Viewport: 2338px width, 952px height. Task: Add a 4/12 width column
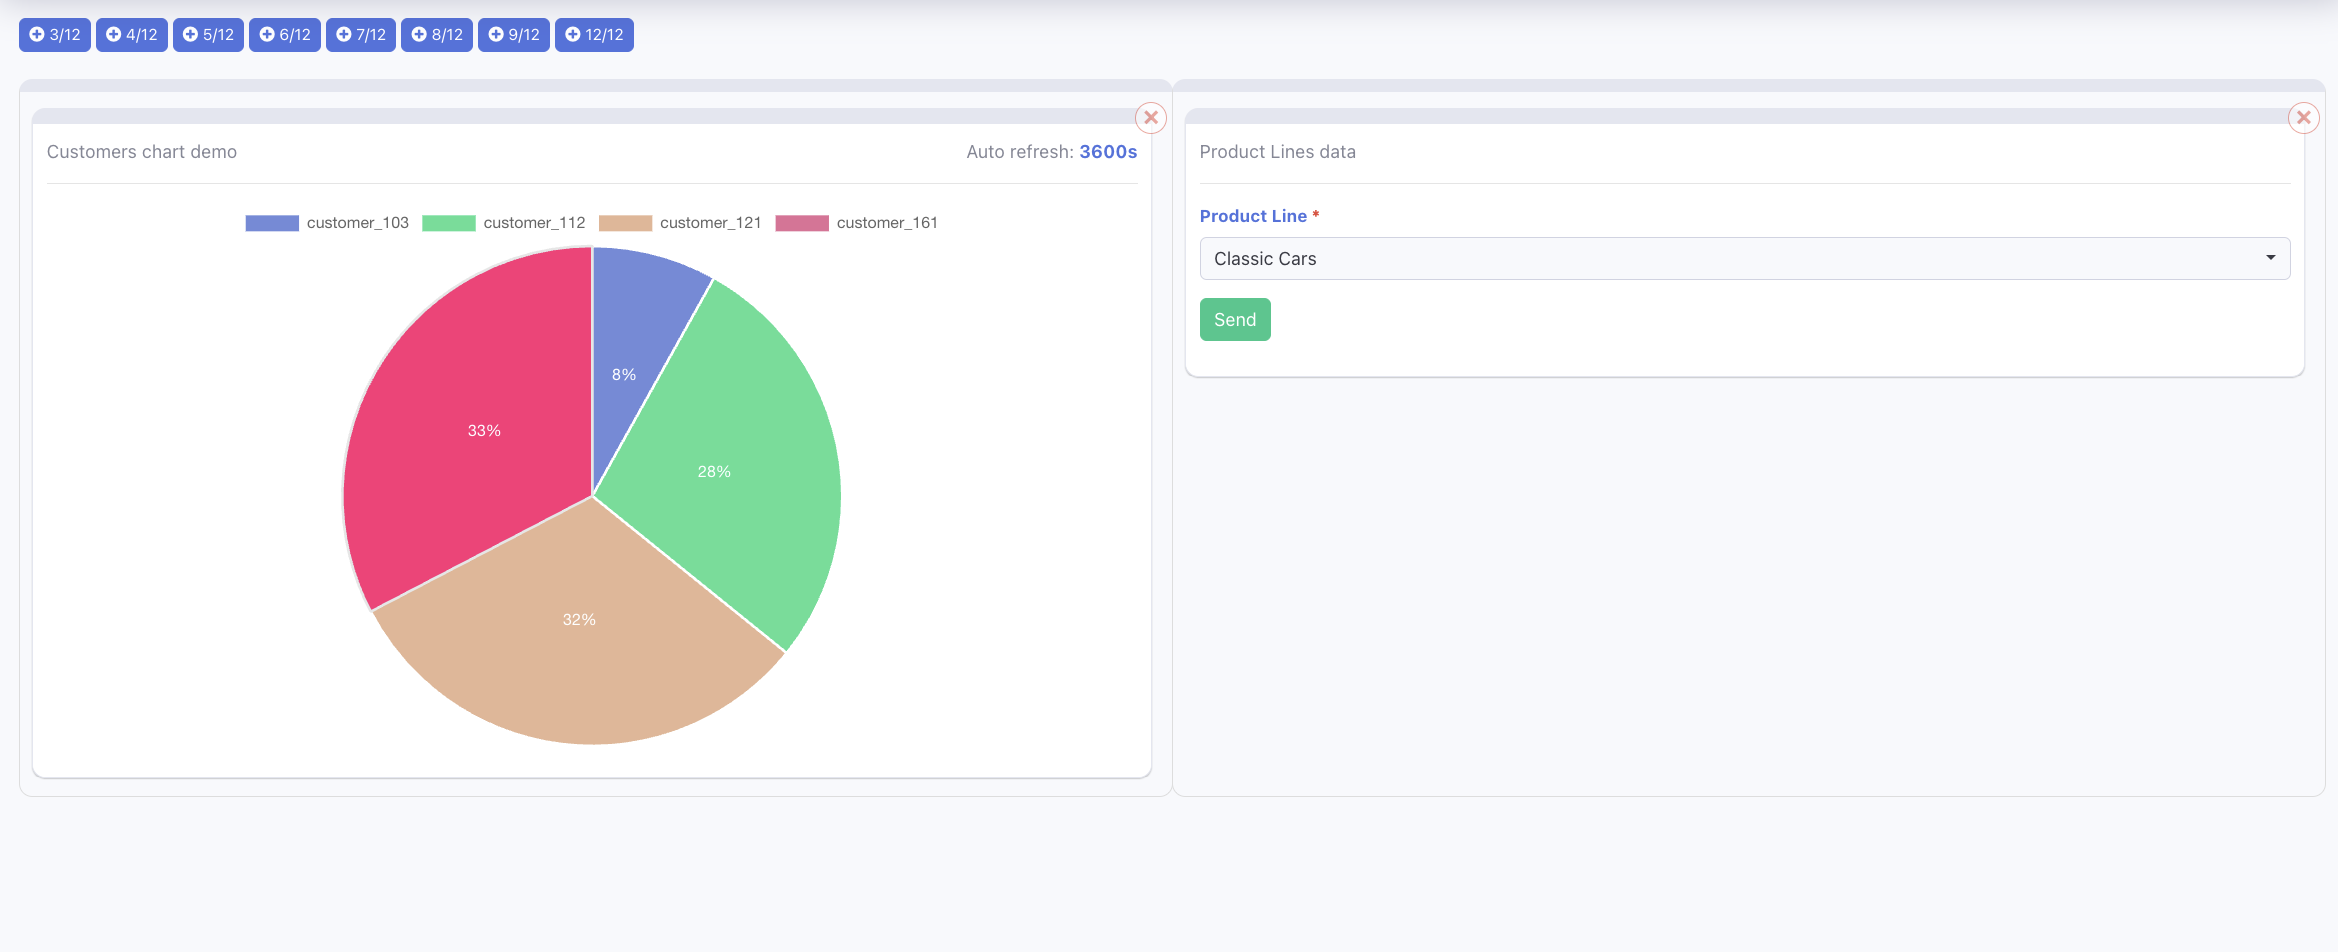[x=132, y=35]
